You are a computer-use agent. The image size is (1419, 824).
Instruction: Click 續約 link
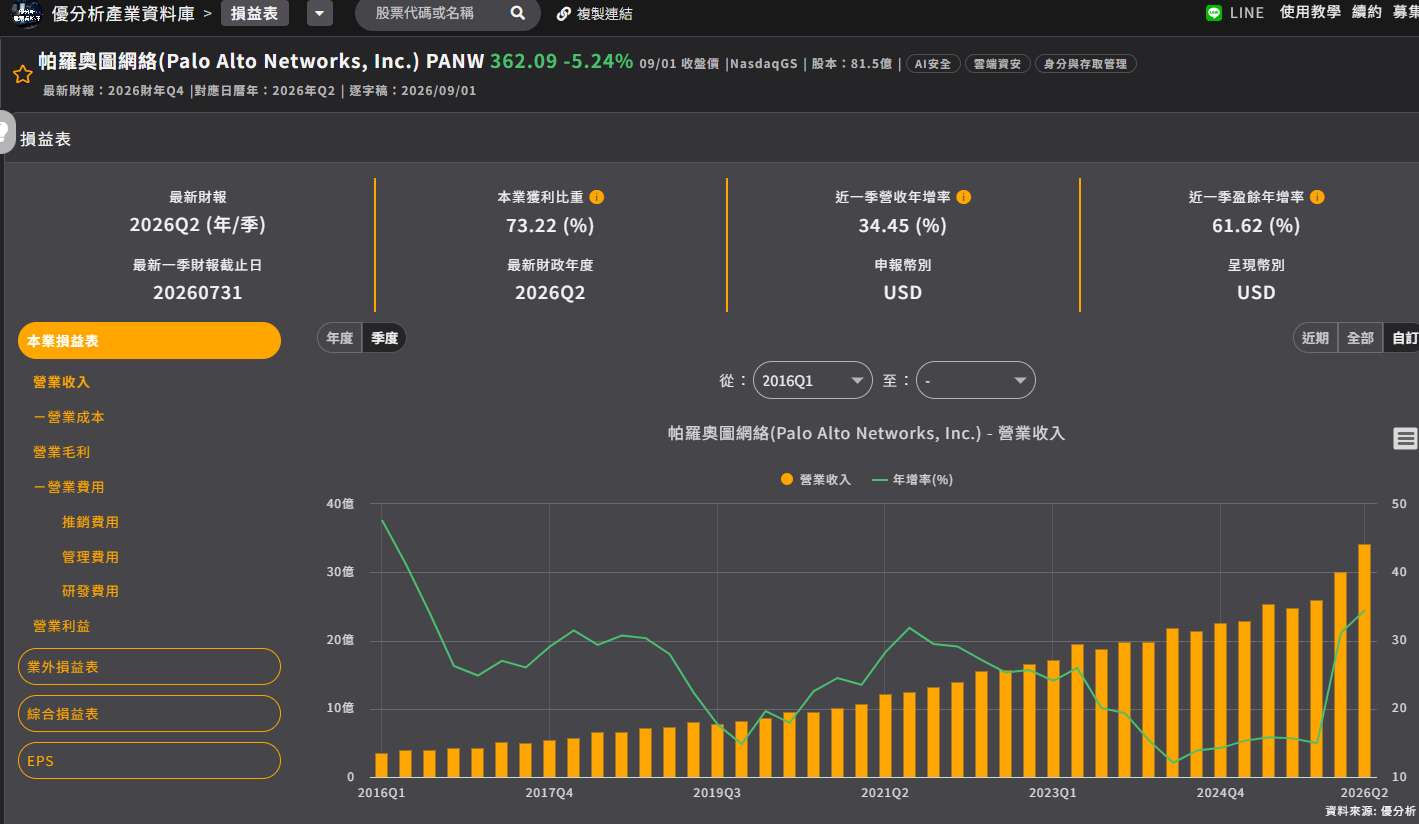pyautogui.click(x=1366, y=12)
